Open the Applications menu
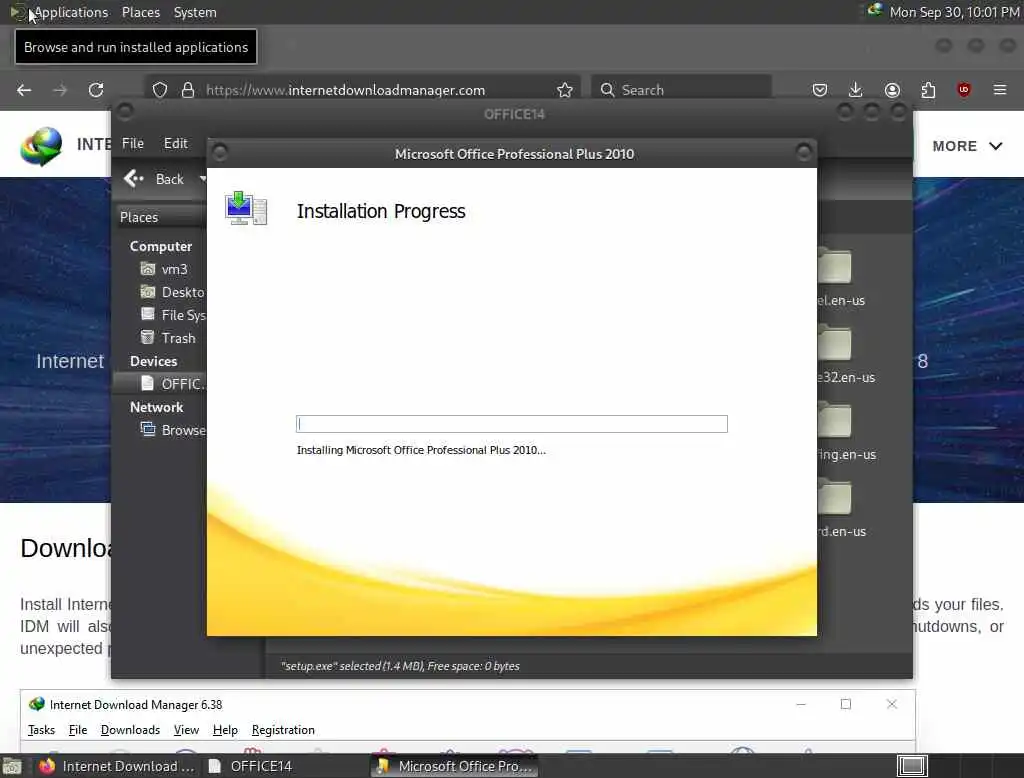The image size is (1024, 778). (x=71, y=12)
